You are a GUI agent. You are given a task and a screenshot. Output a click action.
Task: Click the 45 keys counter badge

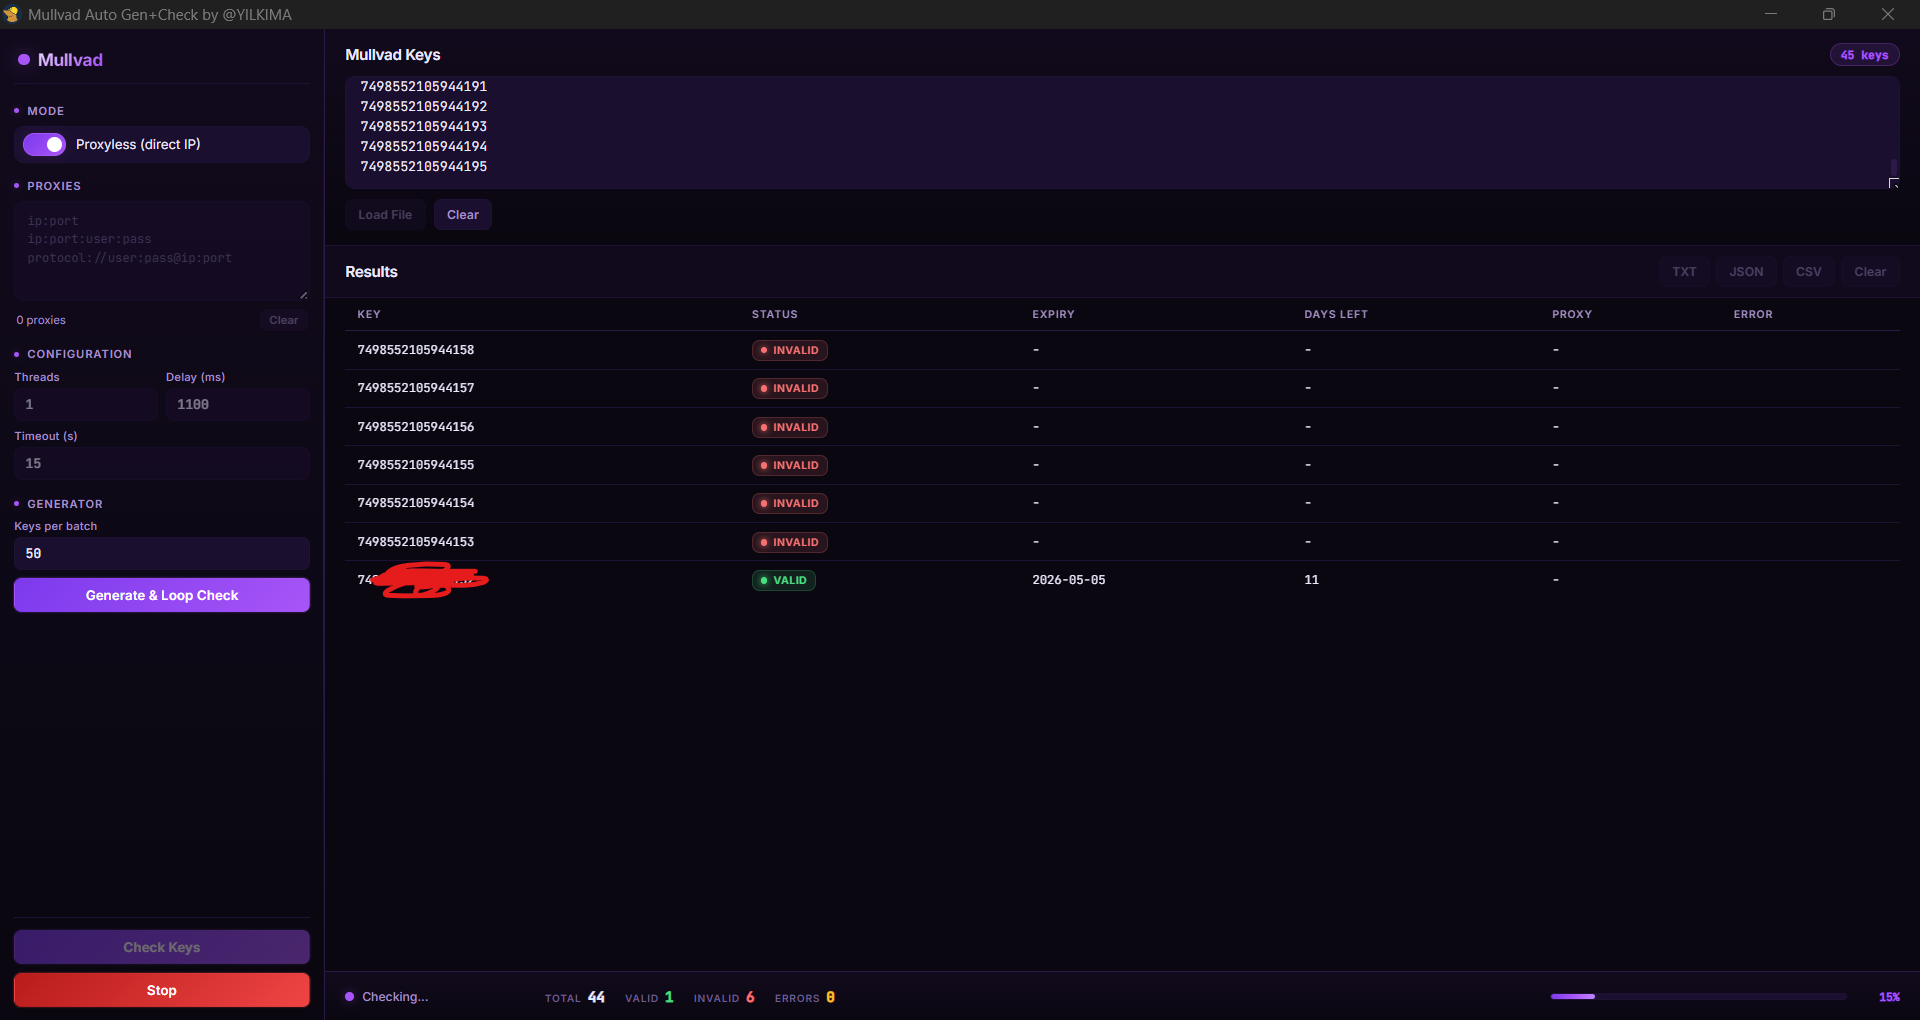(x=1864, y=55)
